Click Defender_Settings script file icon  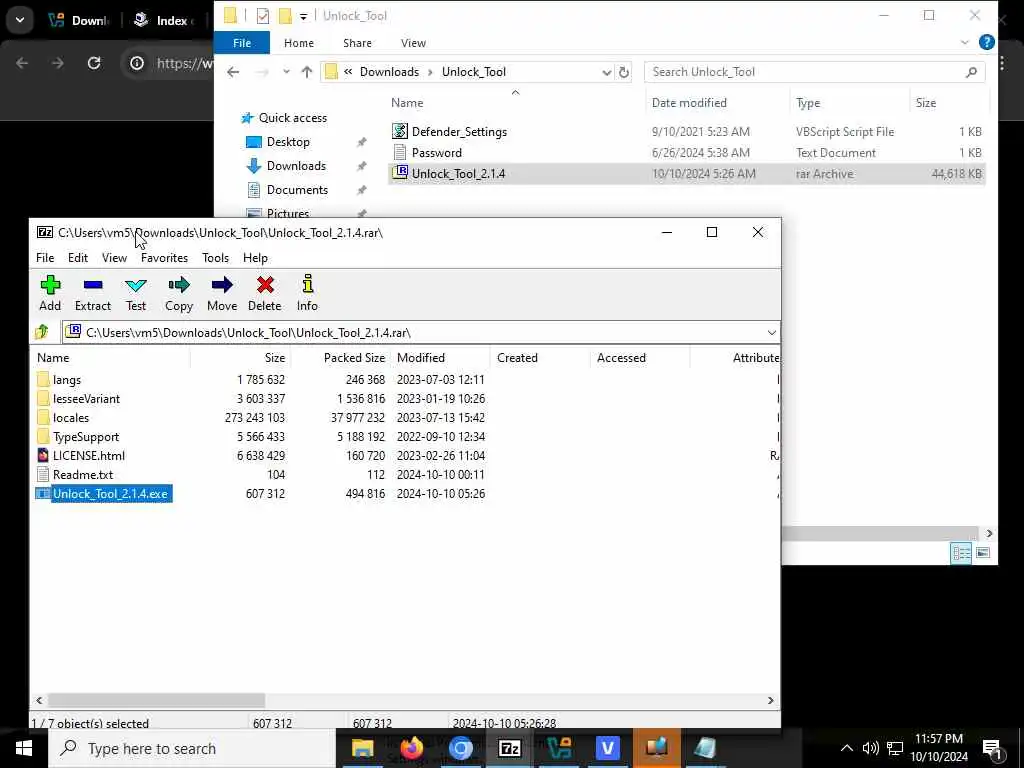click(400, 131)
